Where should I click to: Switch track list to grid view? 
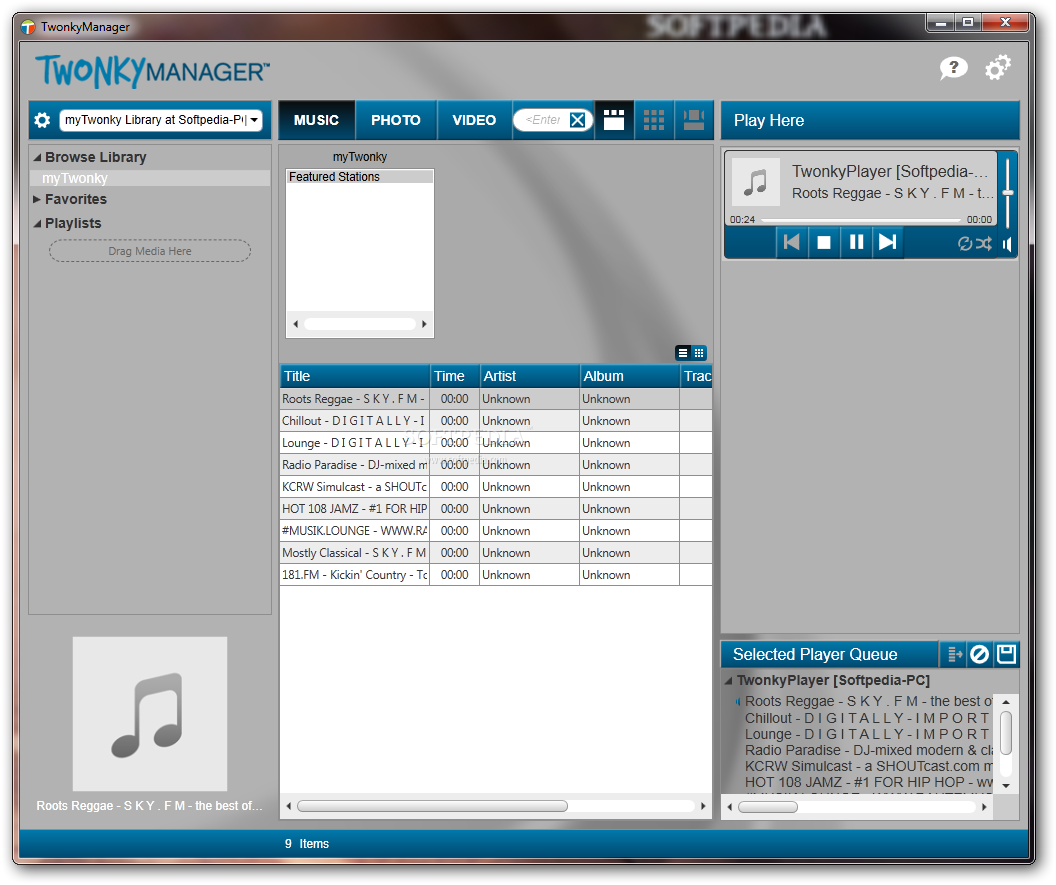point(699,352)
